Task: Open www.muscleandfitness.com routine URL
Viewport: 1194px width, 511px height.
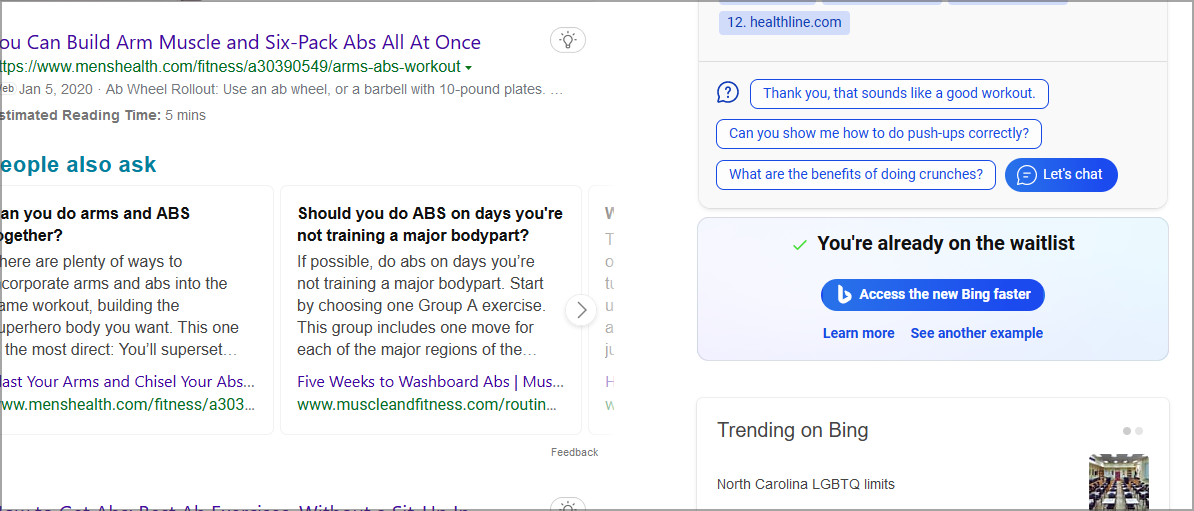Action: click(x=426, y=404)
